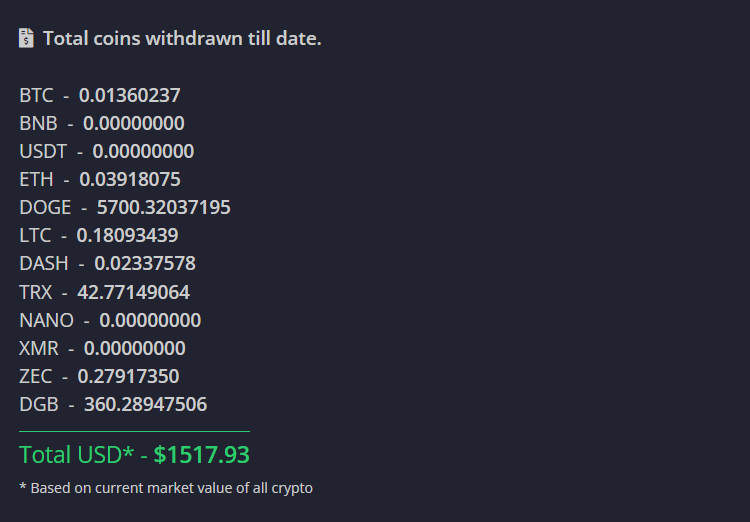Click the LTC value 0.18093439
This screenshot has height=522, width=750.
(x=127, y=236)
